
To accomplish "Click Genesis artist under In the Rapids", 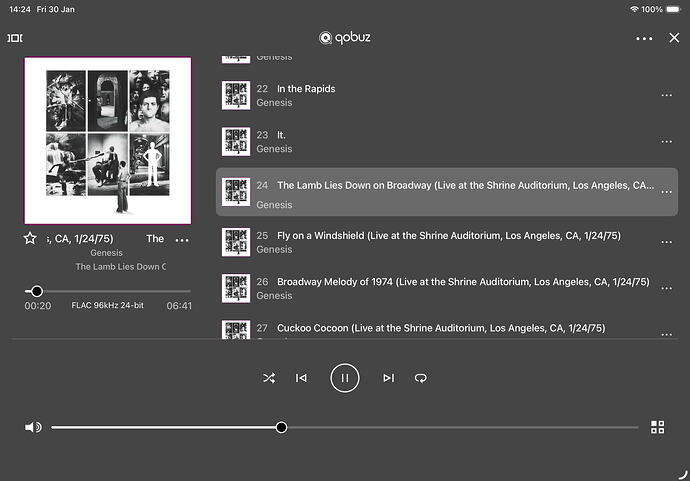I will [274, 103].
